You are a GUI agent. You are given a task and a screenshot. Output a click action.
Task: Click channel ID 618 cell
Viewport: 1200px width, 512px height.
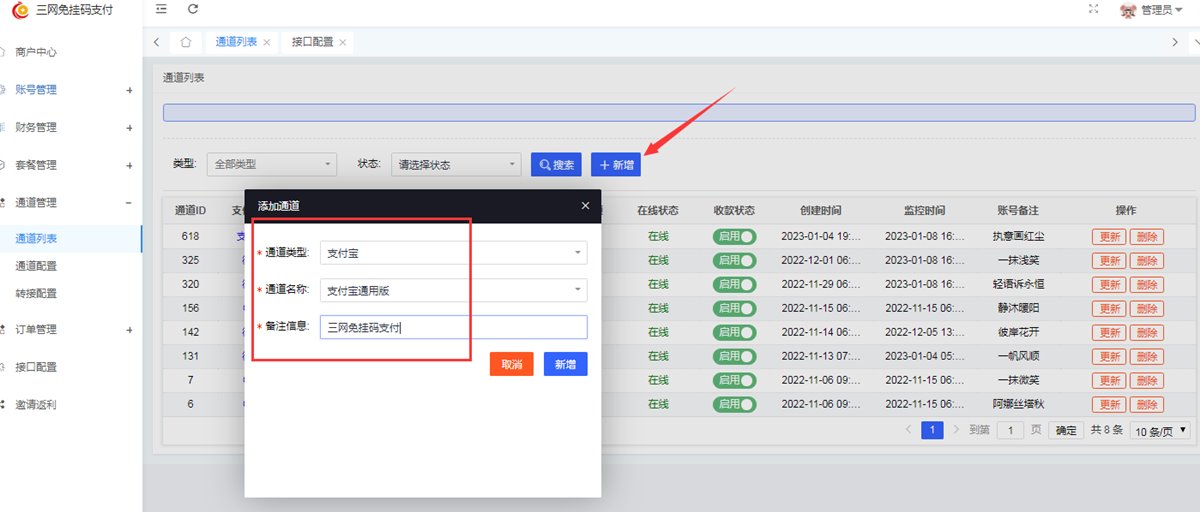190,237
